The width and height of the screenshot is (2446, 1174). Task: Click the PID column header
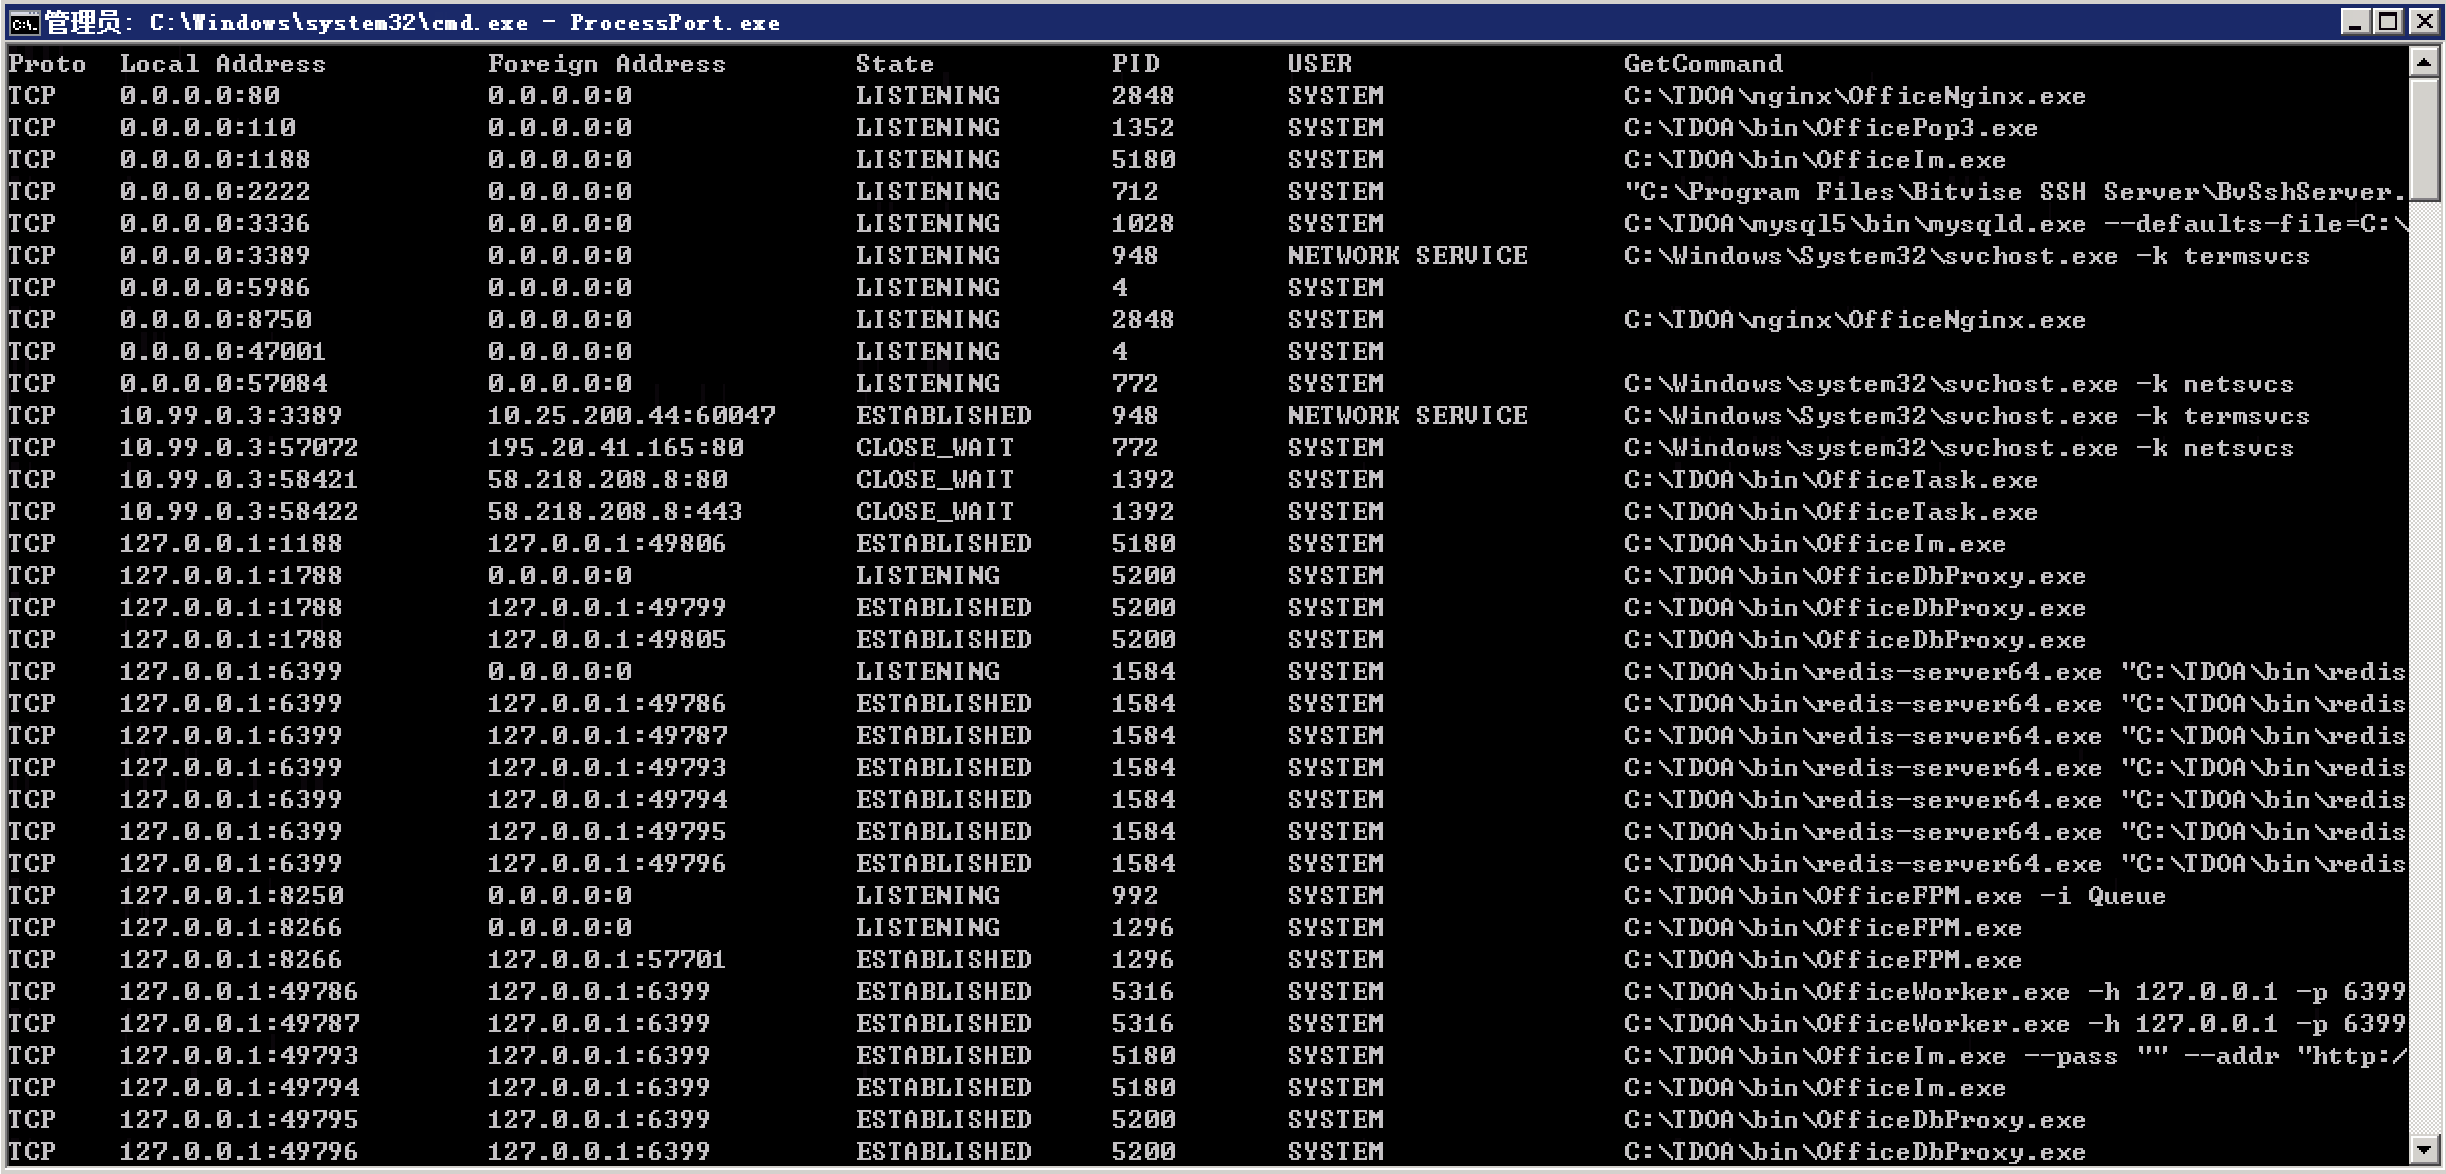click(x=1135, y=64)
